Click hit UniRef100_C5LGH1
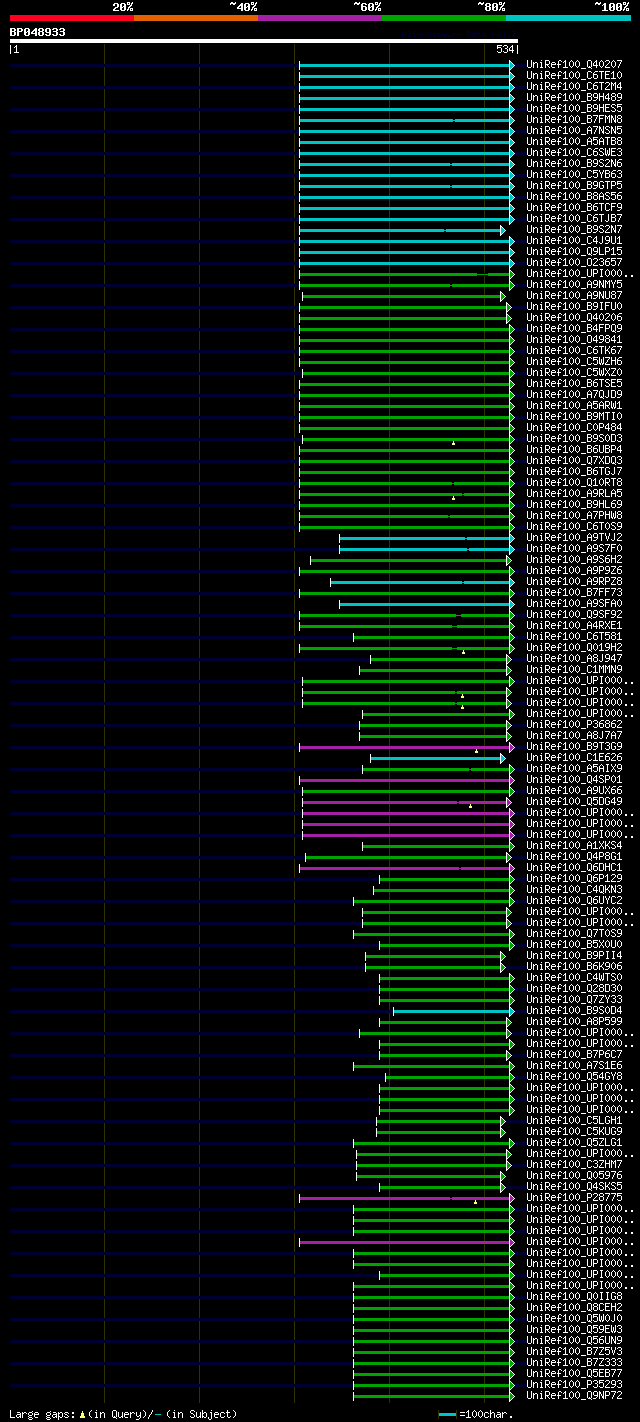The height and width of the screenshot is (1422, 640). click(574, 1120)
